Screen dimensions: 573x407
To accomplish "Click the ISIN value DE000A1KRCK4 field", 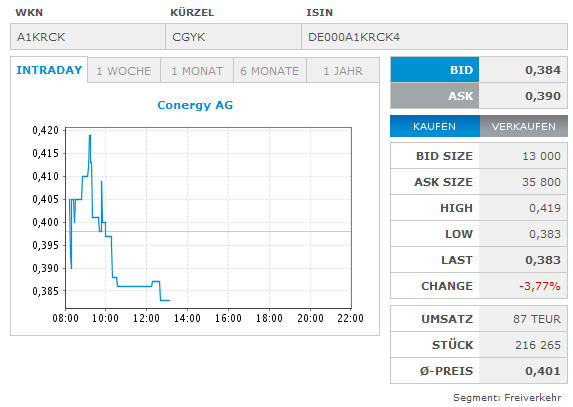I will click(435, 37).
